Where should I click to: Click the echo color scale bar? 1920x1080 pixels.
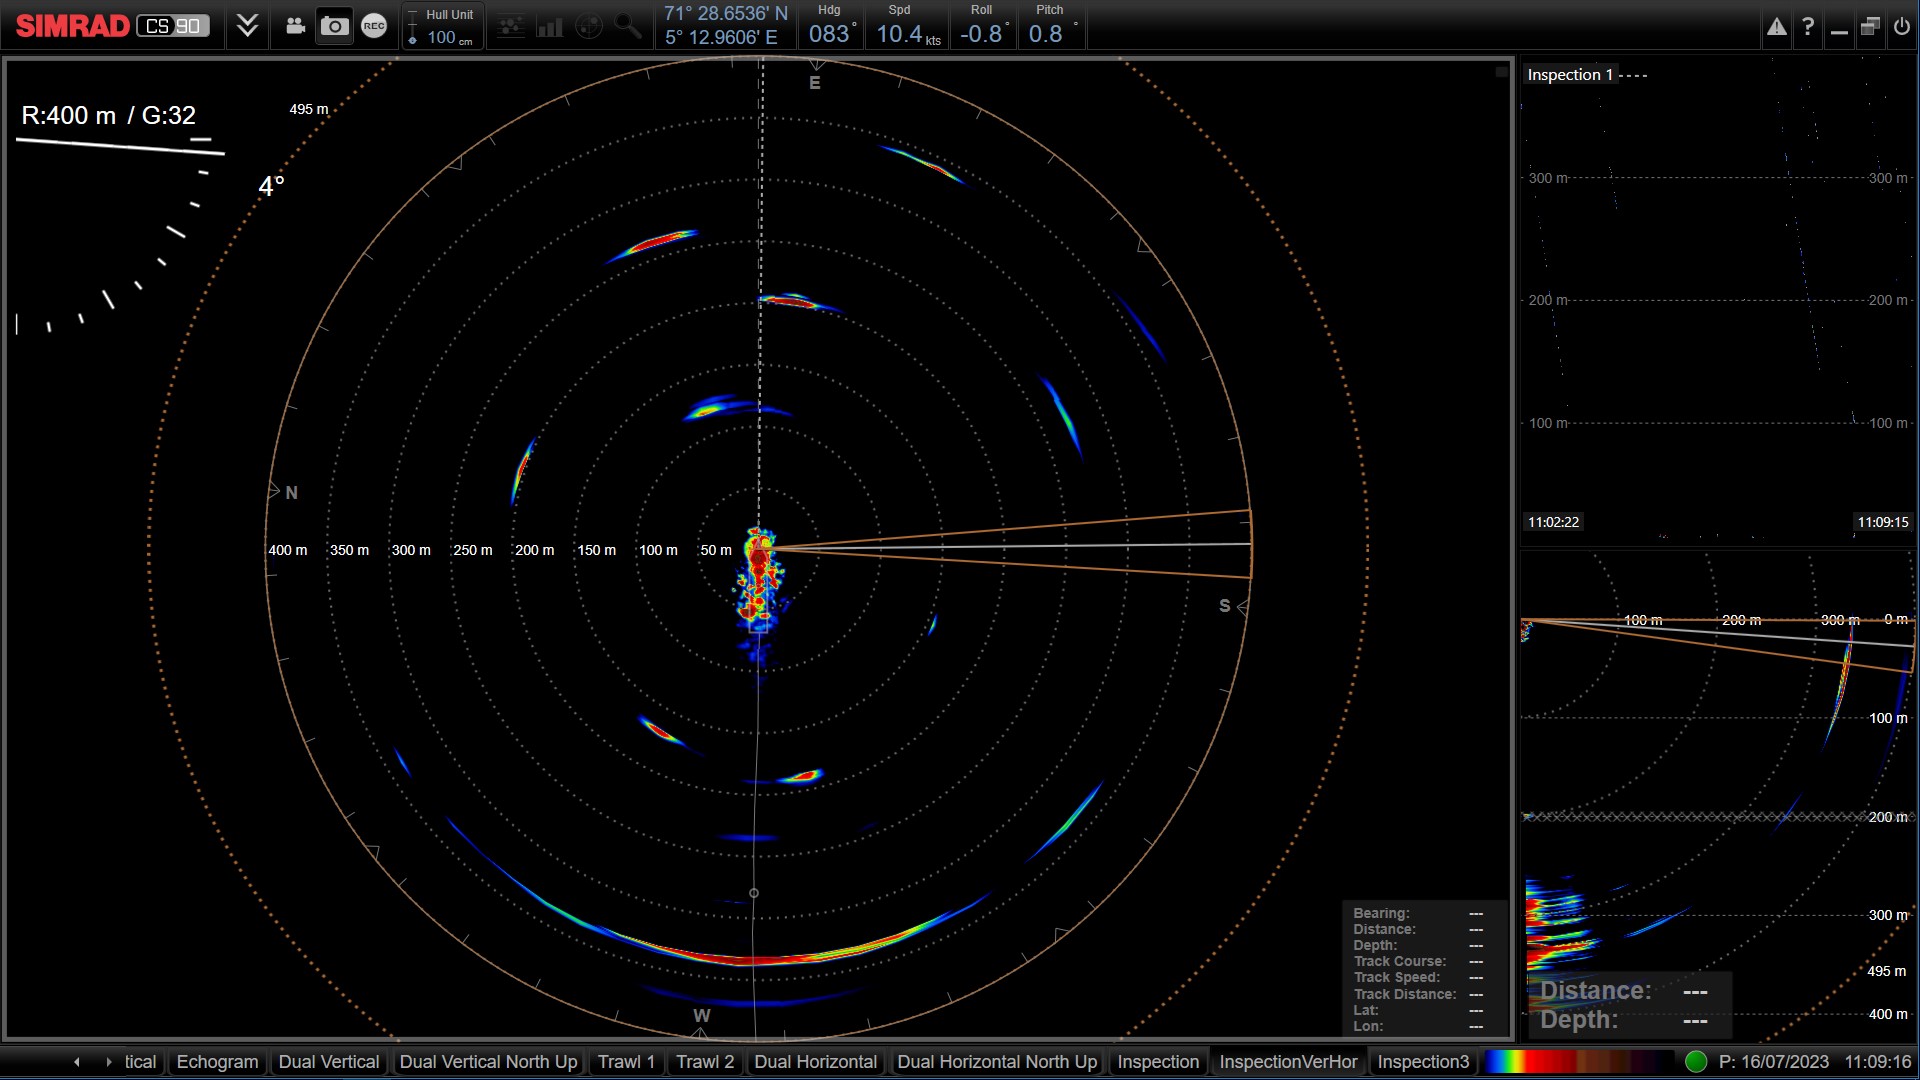click(1578, 1061)
